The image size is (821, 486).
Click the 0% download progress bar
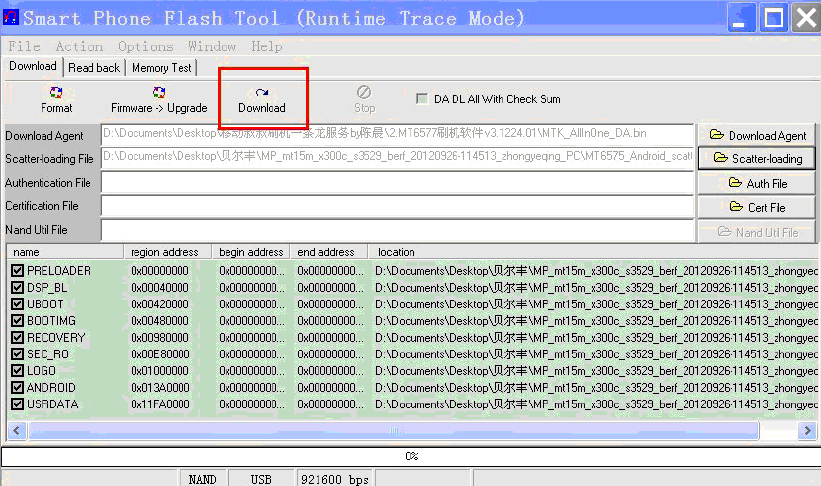(410, 456)
